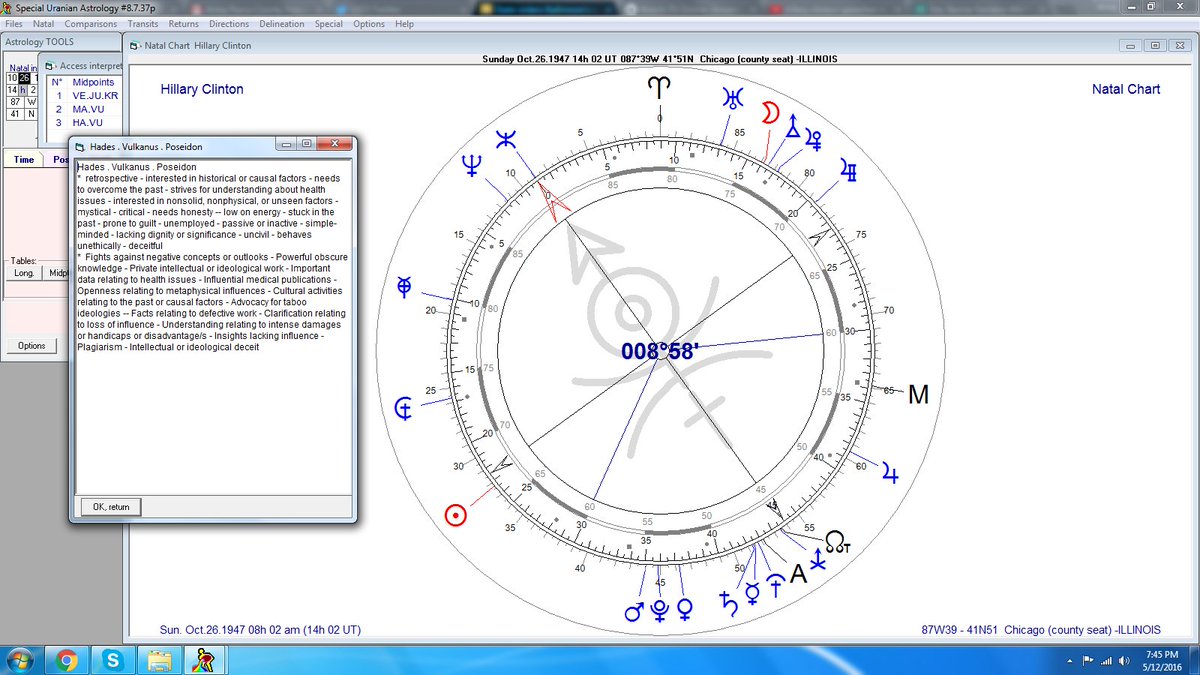Open Google Chrome from the taskbar

pyautogui.click(x=67, y=660)
